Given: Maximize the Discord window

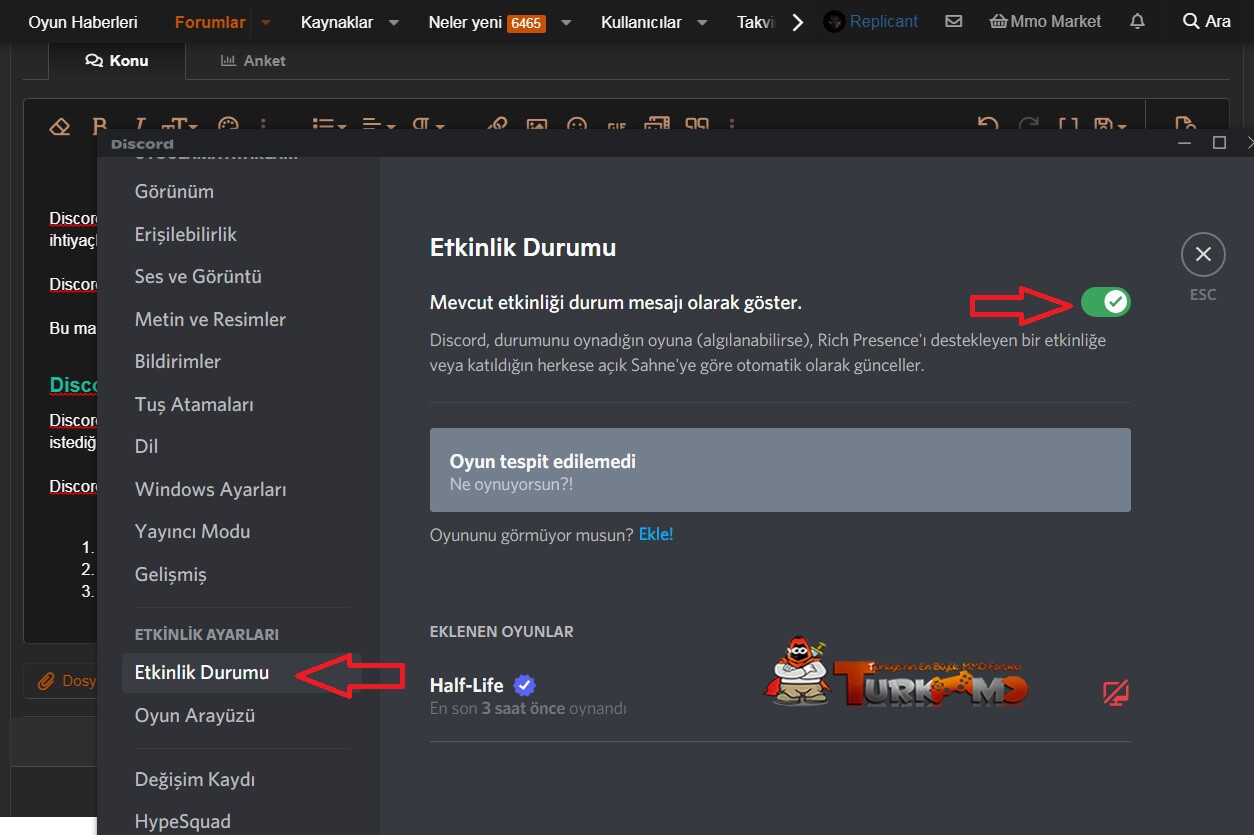Looking at the screenshot, I should pyautogui.click(x=1219, y=143).
